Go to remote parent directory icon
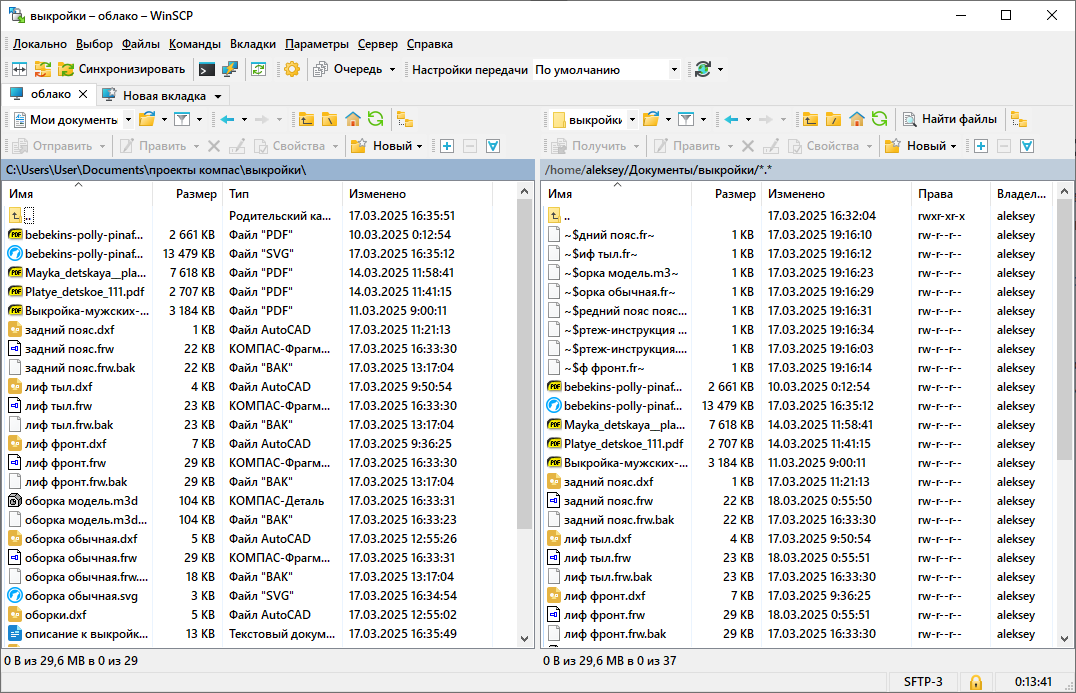This screenshot has width=1076, height=693. (x=810, y=119)
